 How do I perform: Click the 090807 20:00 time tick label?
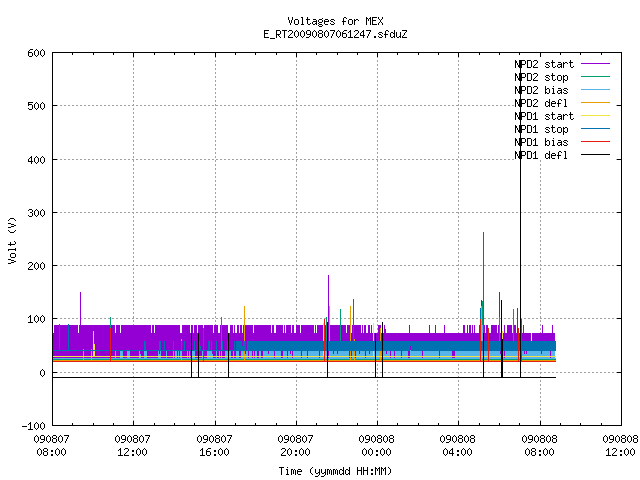point(295,446)
